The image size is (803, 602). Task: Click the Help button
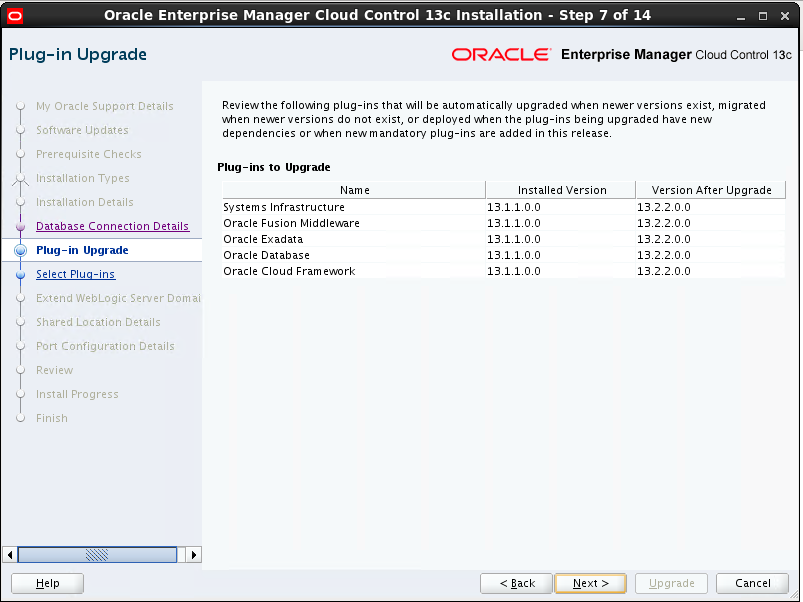coord(46,583)
